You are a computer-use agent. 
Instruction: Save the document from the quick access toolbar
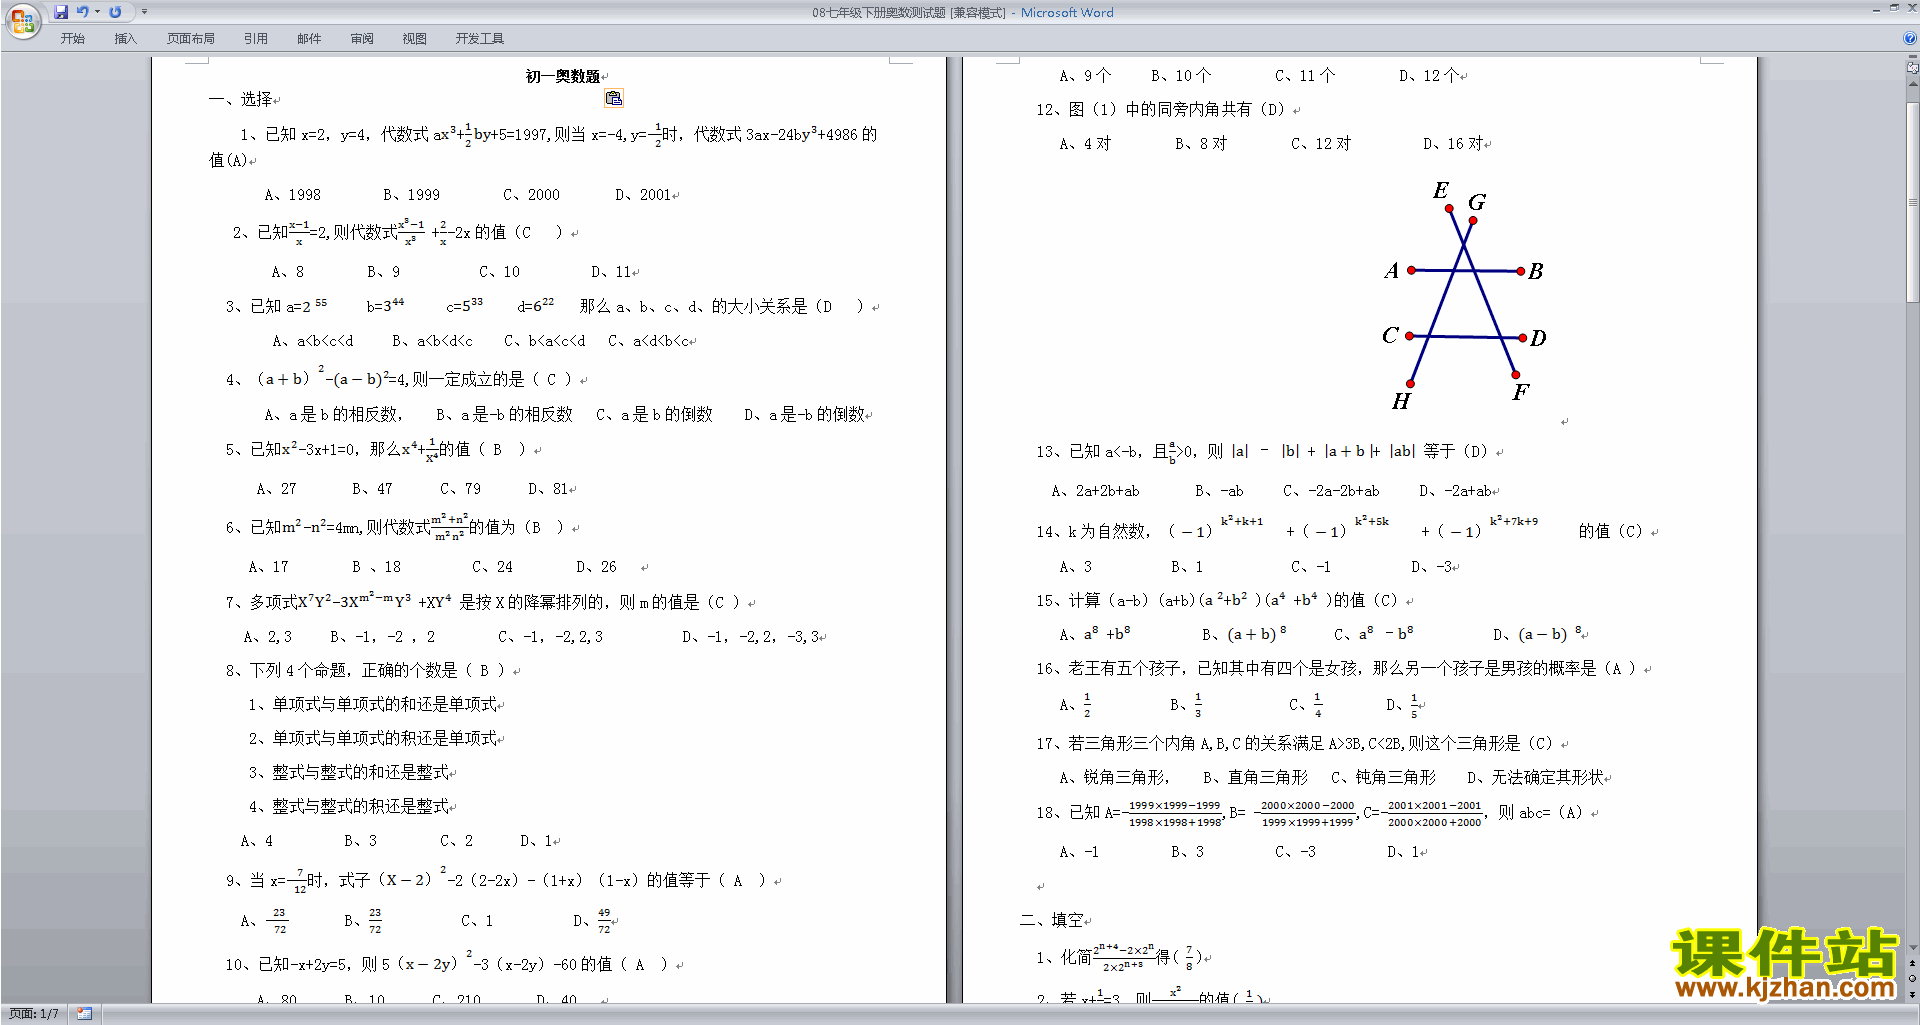[x=61, y=12]
